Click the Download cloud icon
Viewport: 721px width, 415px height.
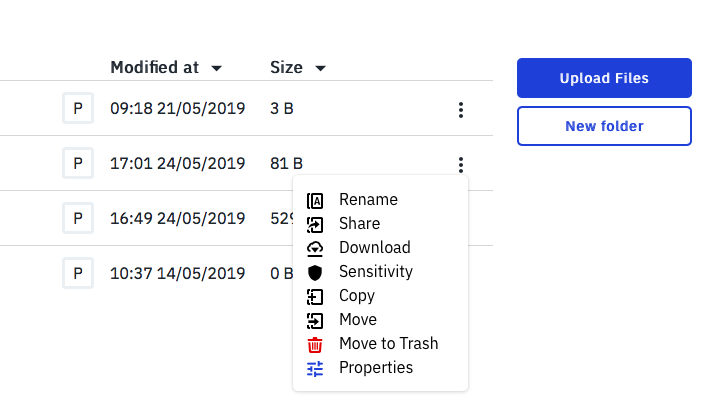315,249
